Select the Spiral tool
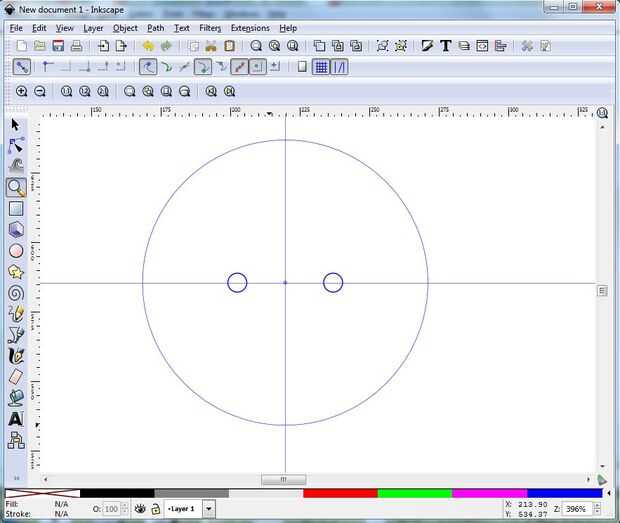This screenshot has width=620, height=523. [16, 293]
